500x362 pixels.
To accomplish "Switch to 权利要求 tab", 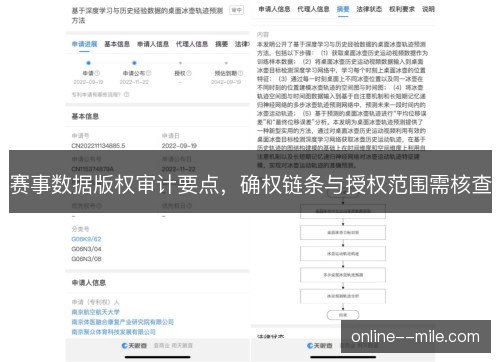I will 402,9.
